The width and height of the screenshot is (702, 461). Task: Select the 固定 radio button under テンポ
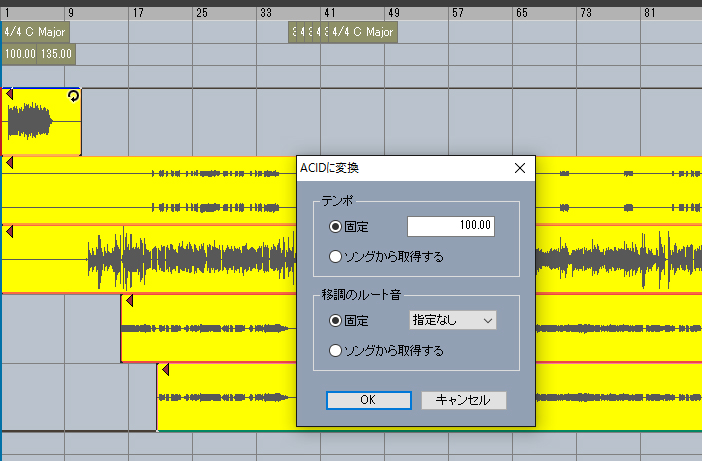(336, 226)
